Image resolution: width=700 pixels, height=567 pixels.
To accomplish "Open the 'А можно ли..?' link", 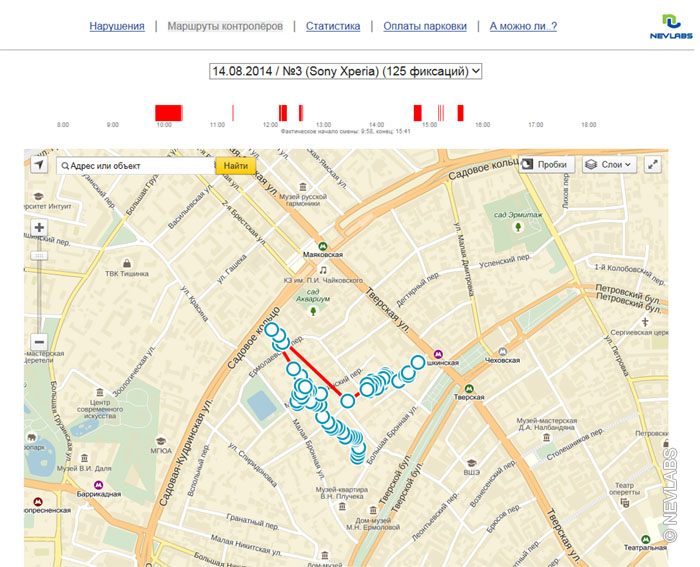I will [523, 26].
